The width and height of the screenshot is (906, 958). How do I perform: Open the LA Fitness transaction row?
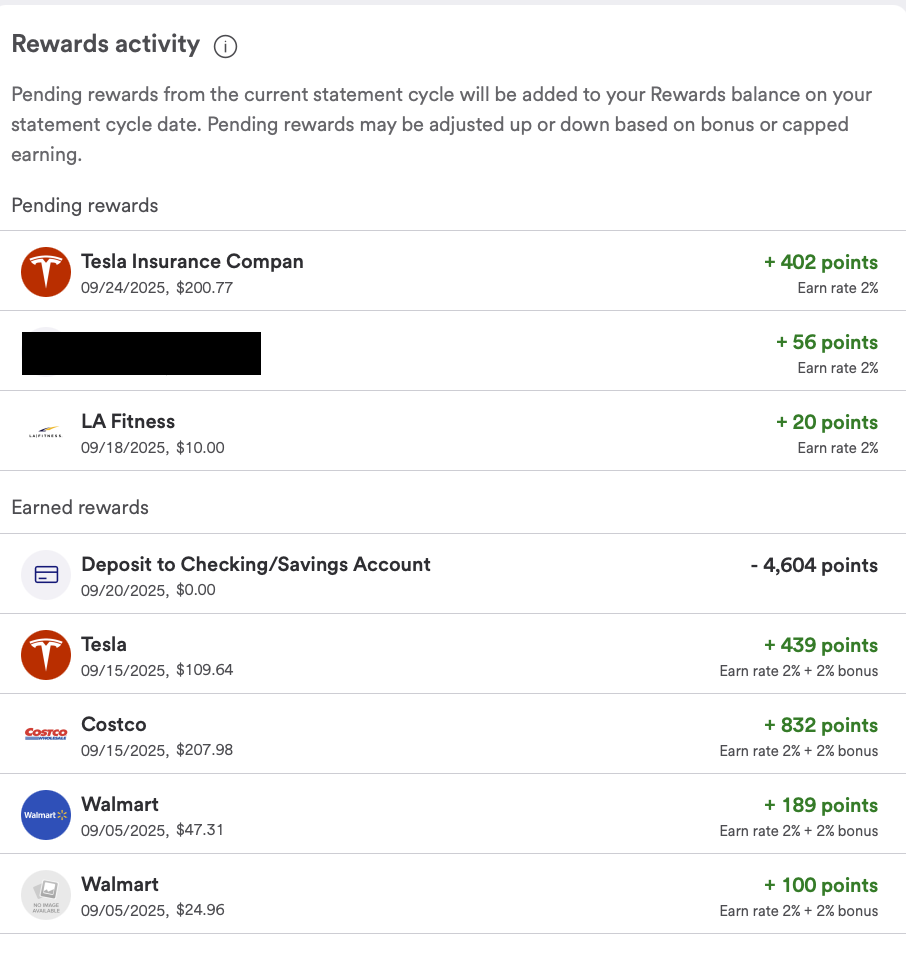(x=128, y=422)
